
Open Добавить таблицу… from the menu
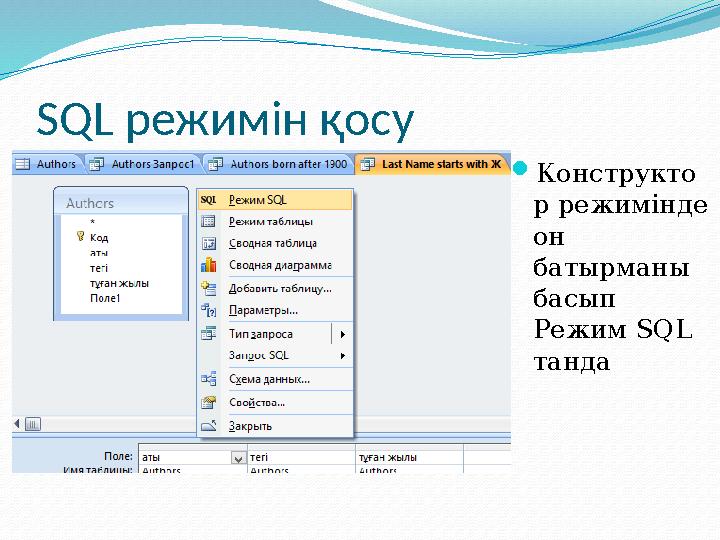(x=276, y=288)
